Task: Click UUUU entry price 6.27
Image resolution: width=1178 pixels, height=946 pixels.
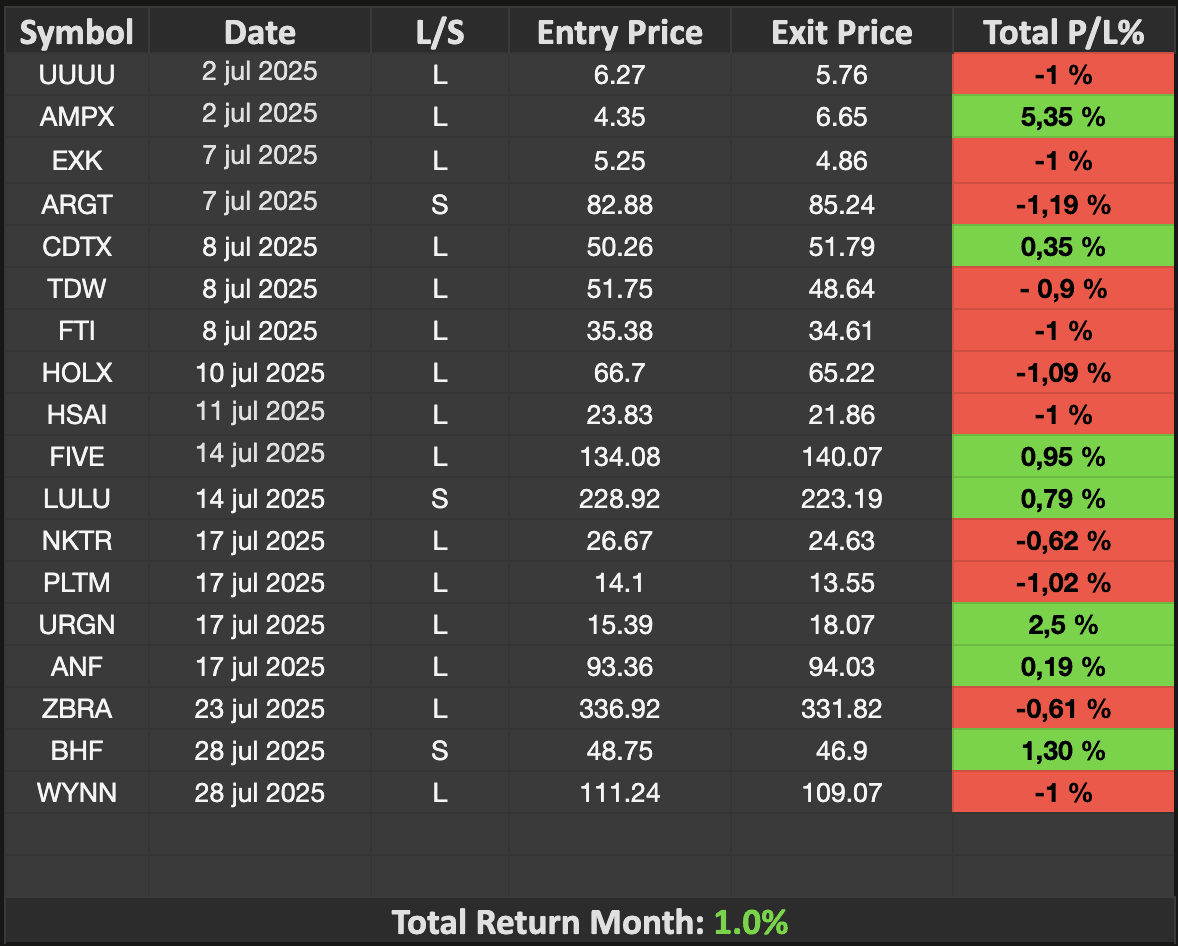Action: [620, 74]
